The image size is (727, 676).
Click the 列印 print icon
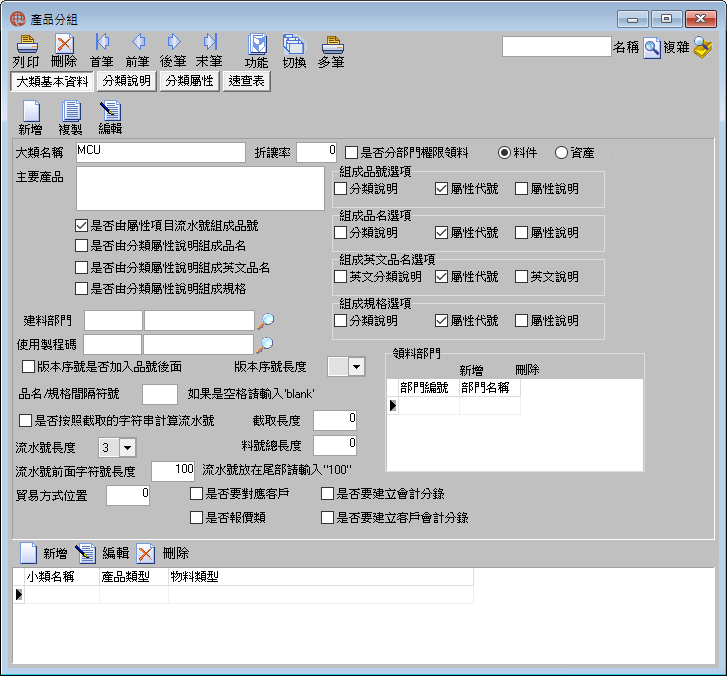coord(26,50)
